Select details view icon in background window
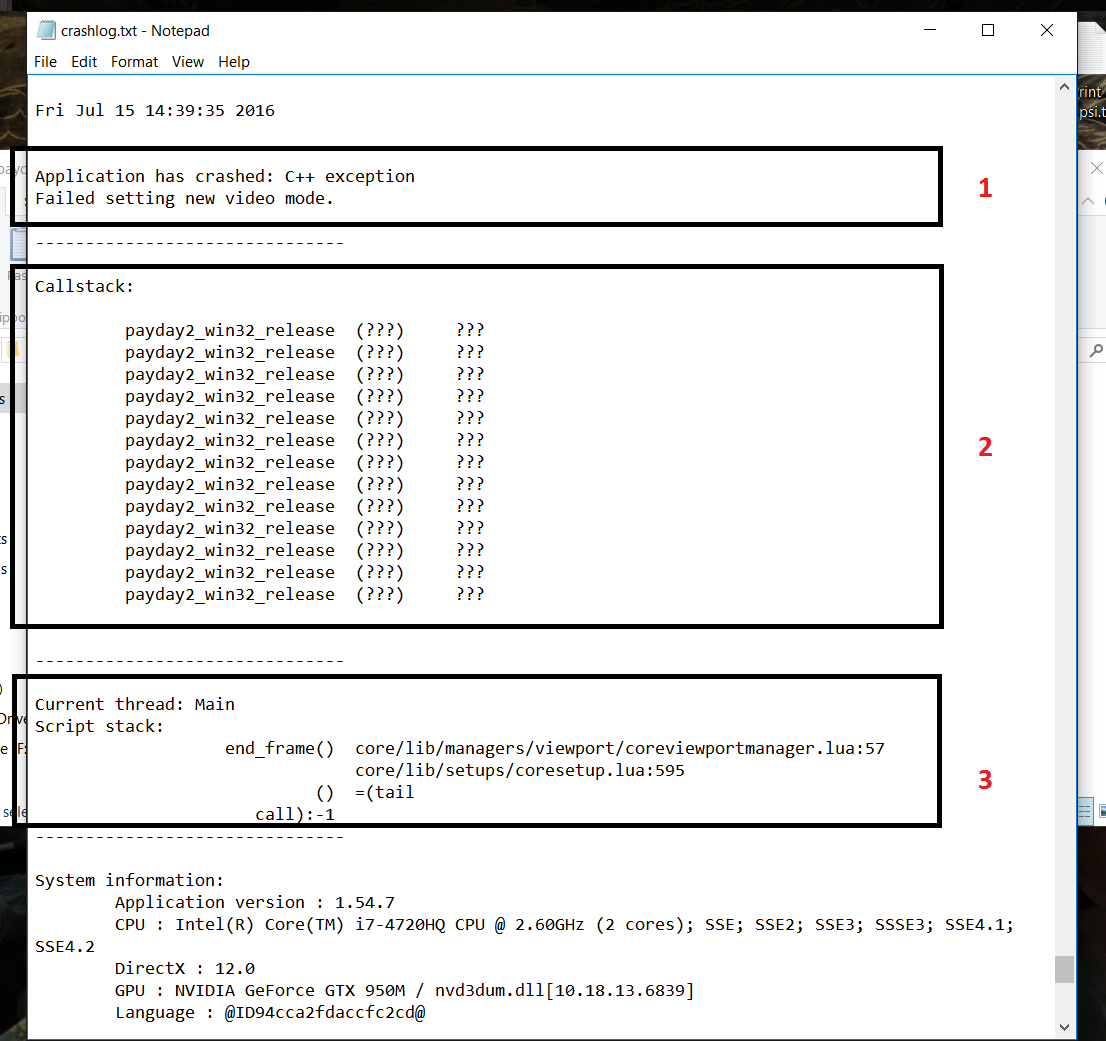1106x1041 pixels. [x=1085, y=811]
